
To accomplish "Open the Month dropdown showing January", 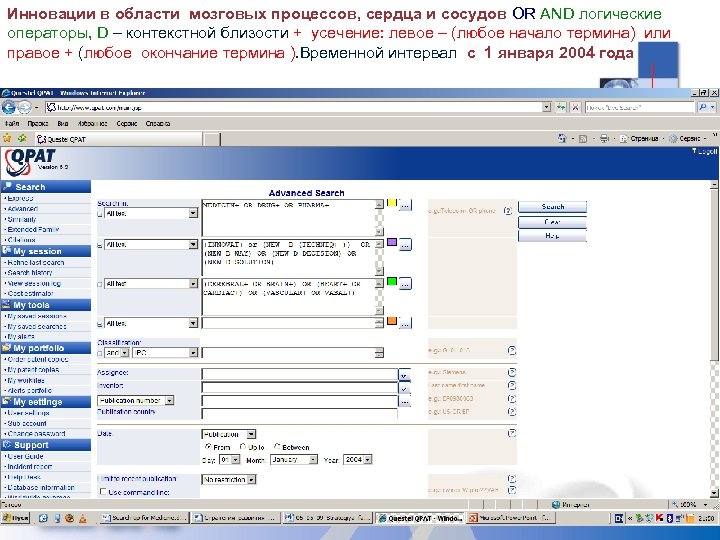I will pyautogui.click(x=294, y=459).
